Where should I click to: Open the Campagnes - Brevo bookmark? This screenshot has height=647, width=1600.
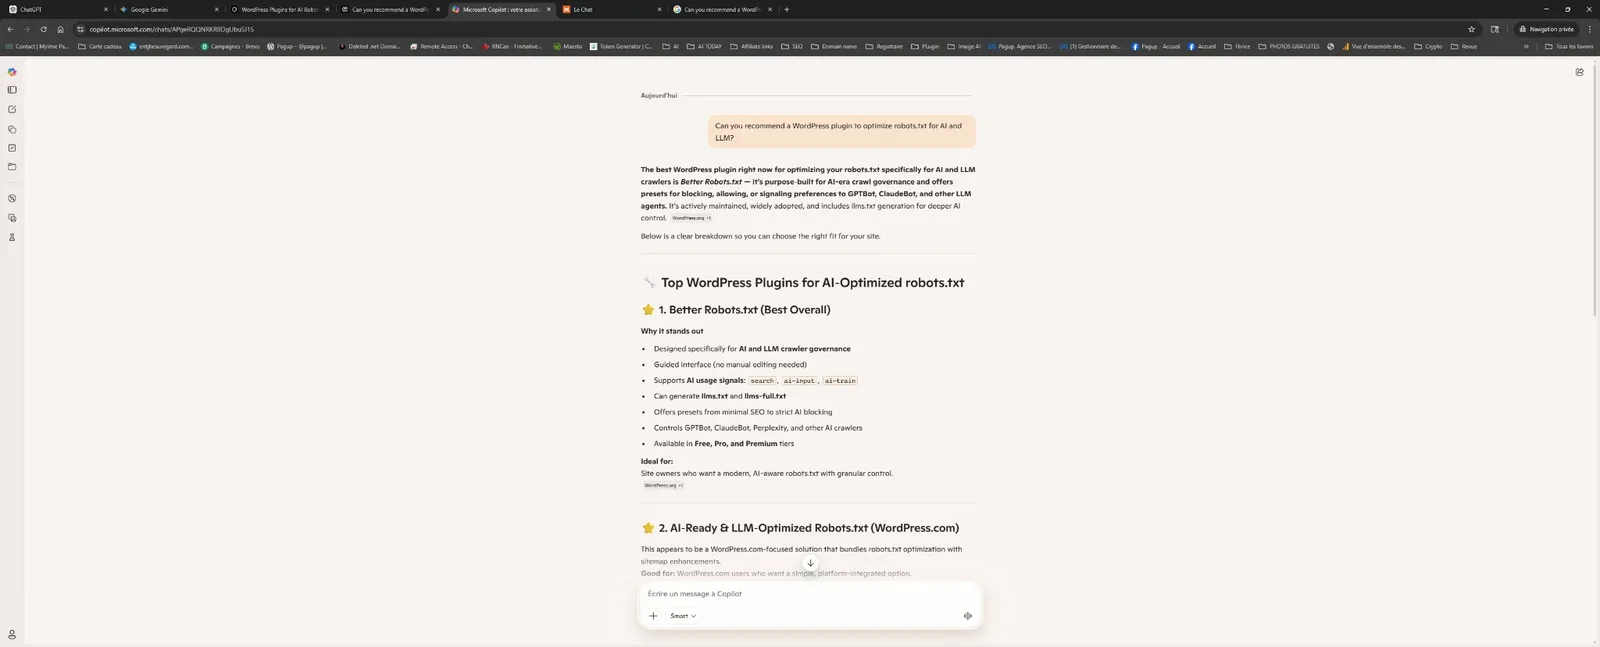pos(230,46)
